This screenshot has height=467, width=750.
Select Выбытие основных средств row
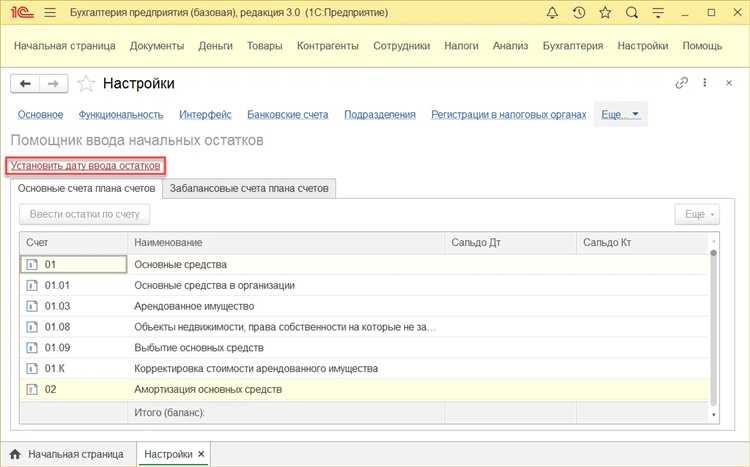tap(364, 348)
